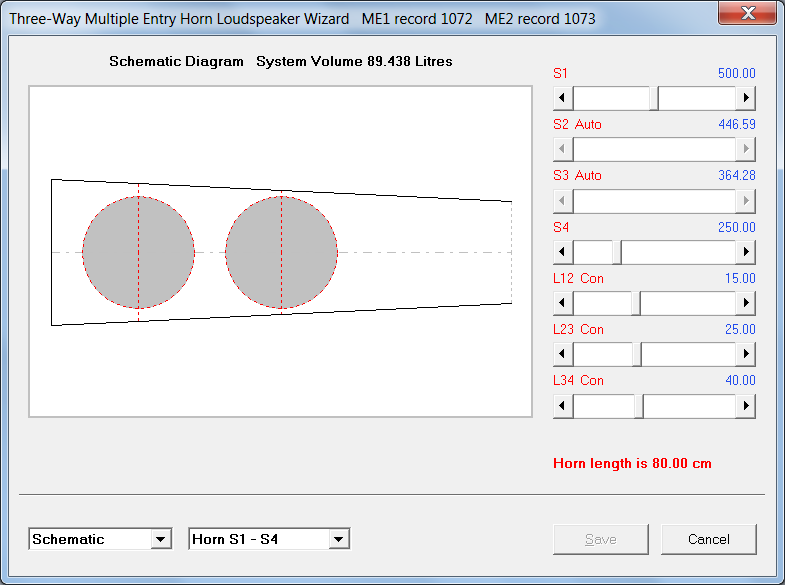Click the S1 slider right arrow

coord(745,98)
